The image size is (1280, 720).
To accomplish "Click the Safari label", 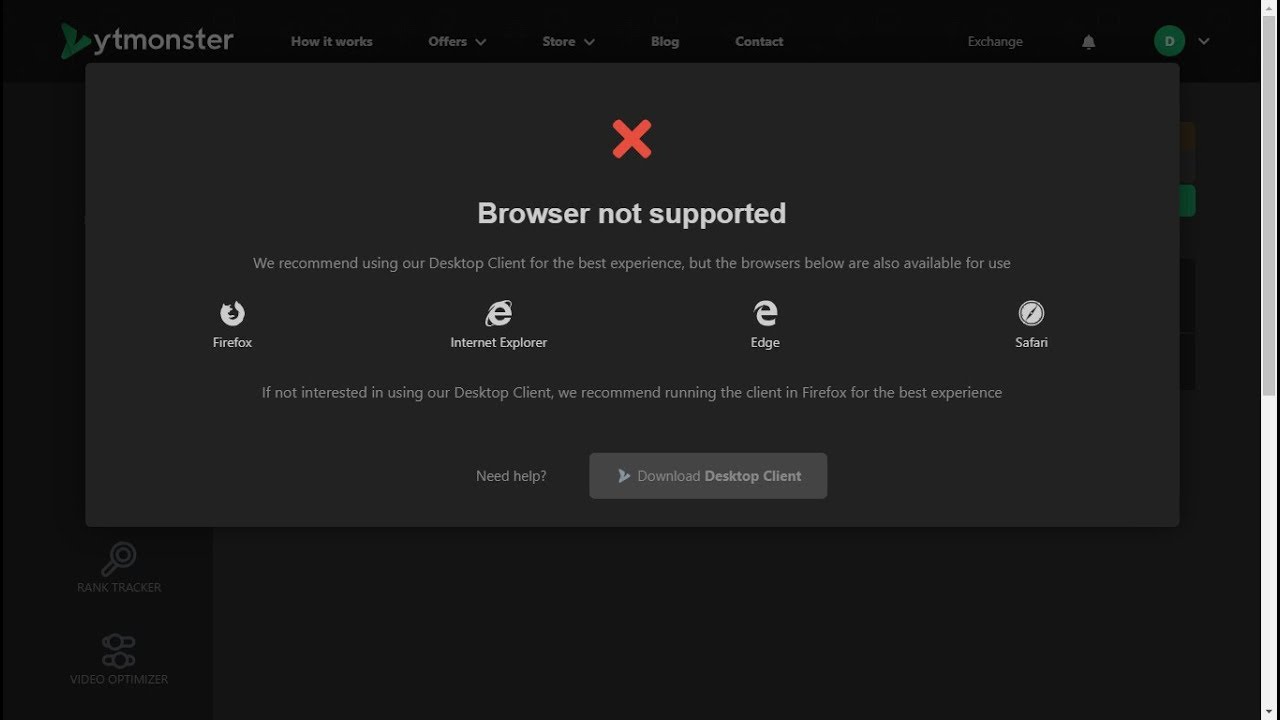I will pos(1031,342).
